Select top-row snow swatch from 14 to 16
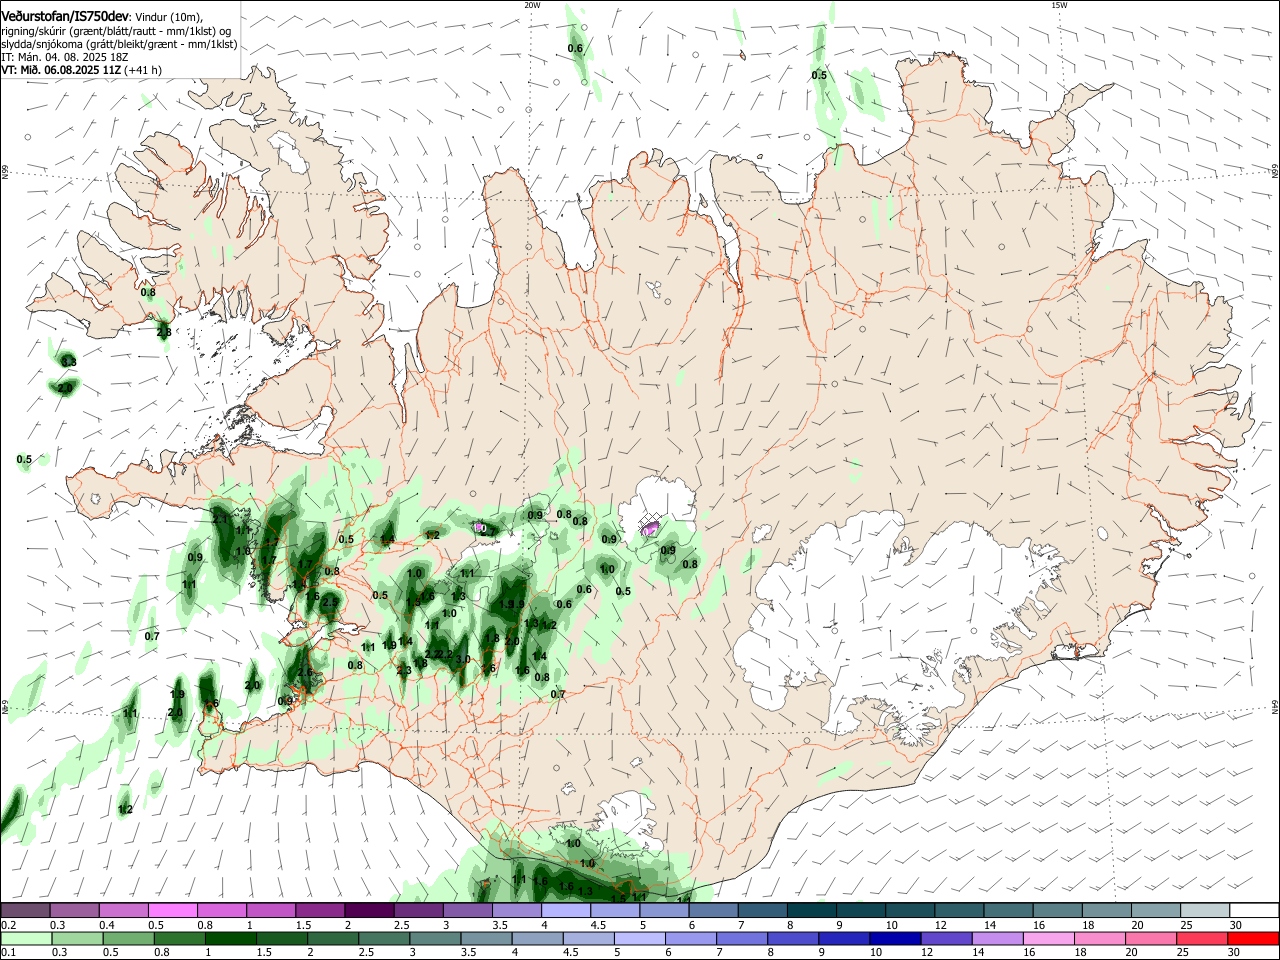Image resolution: width=1280 pixels, height=960 pixels. pyautogui.click(x=1008, y=910)
